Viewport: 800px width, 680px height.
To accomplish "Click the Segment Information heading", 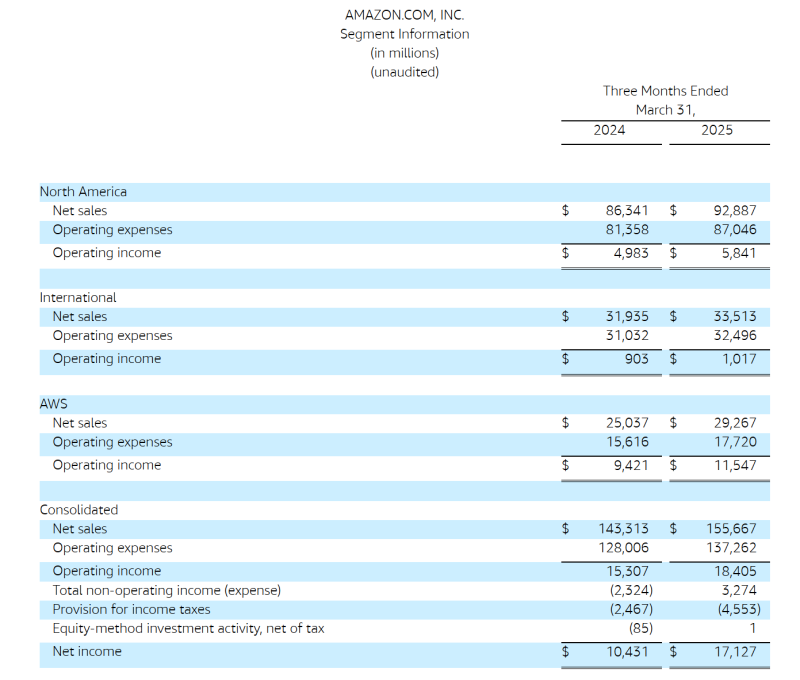I will [x=404, y=34].
